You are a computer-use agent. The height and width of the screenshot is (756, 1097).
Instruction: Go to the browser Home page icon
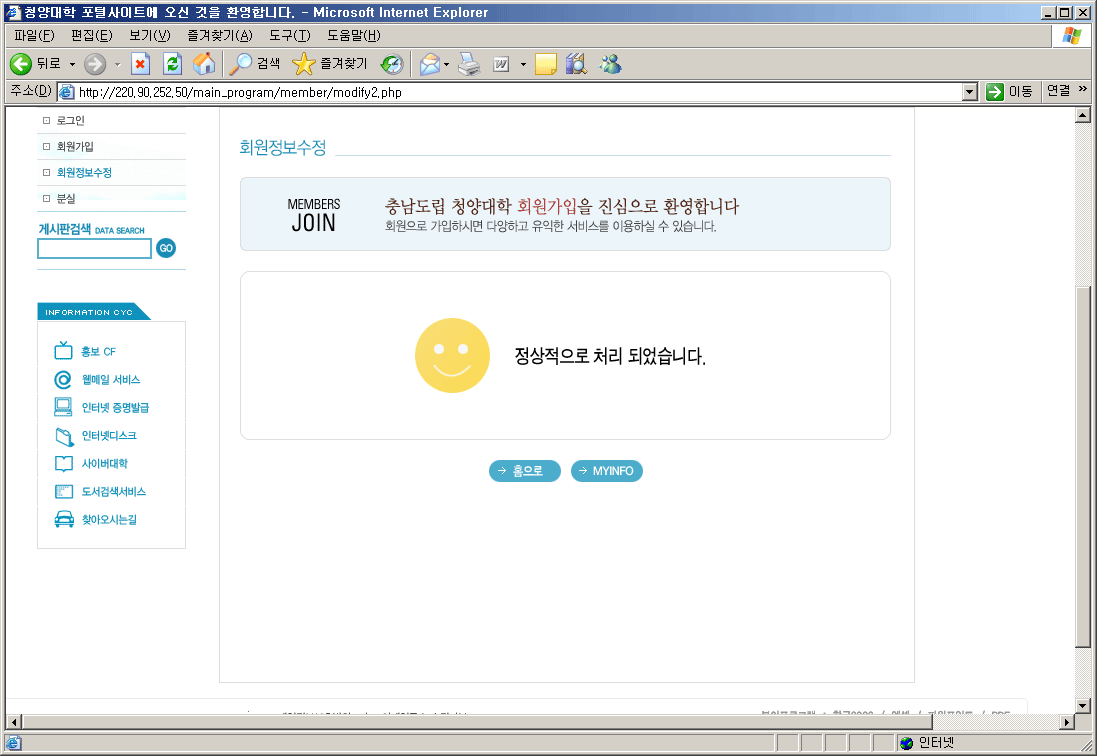coord(203,64)
